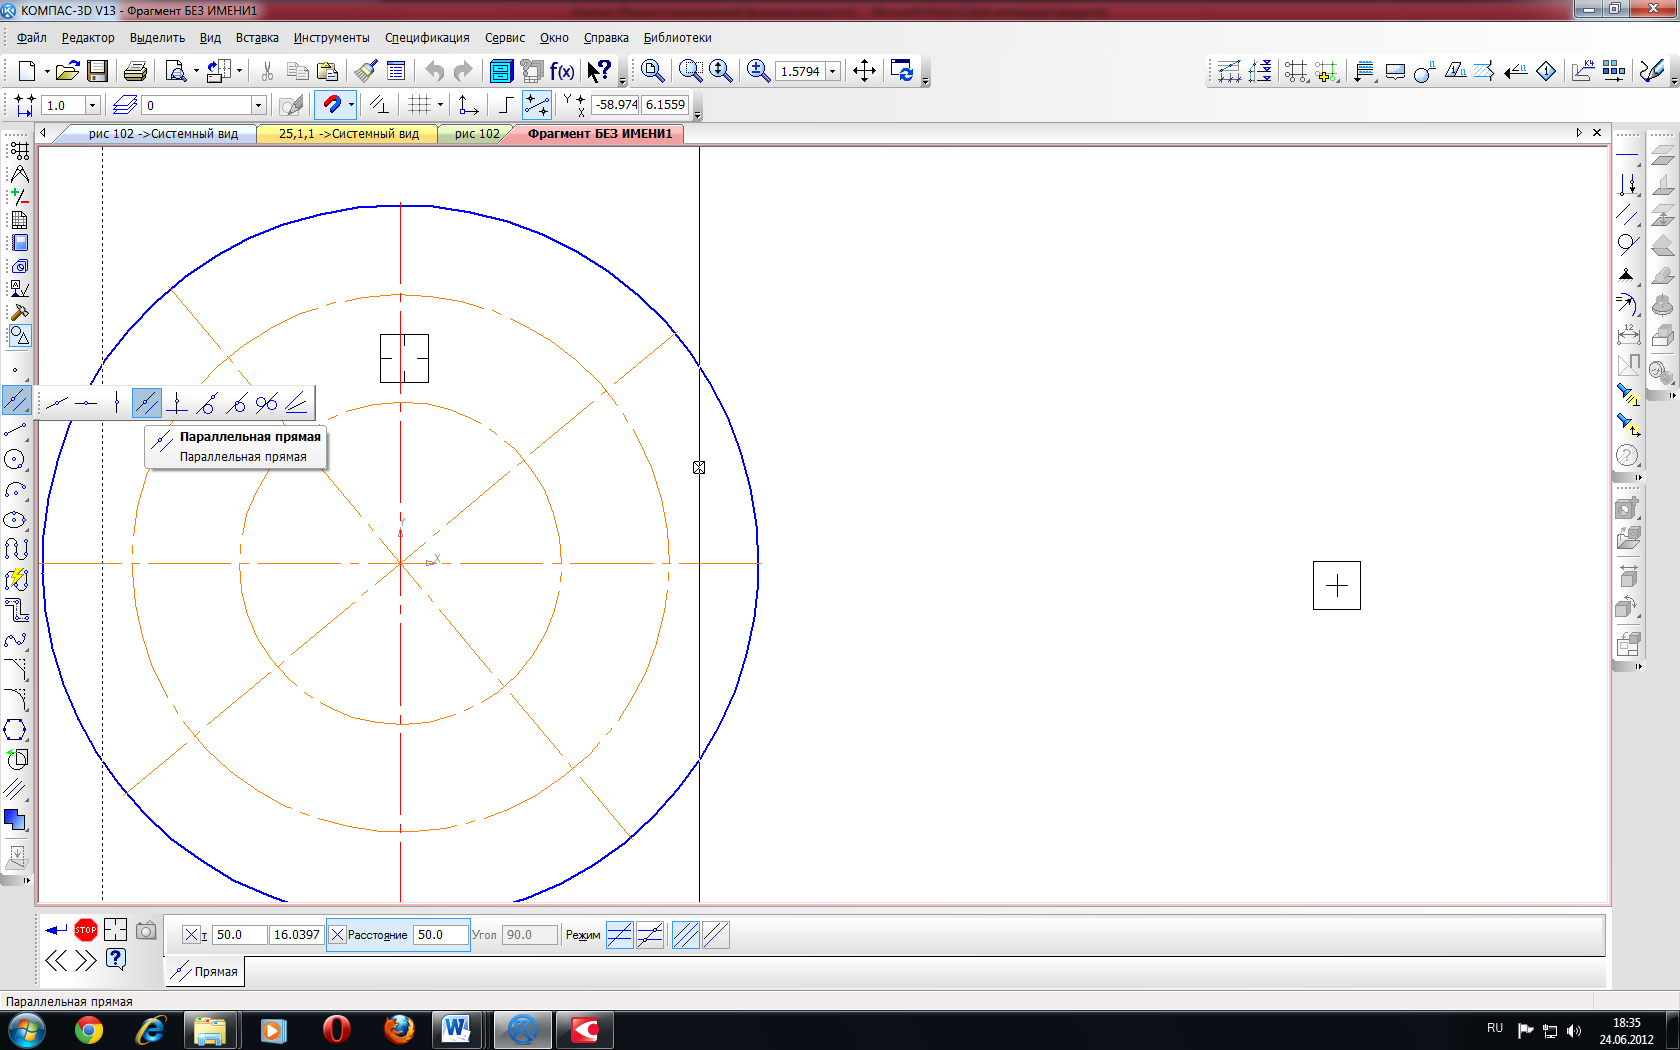1680x1050 pixels.
Task: Click the pan (move view) arrows icon
Action: [864, 71]
